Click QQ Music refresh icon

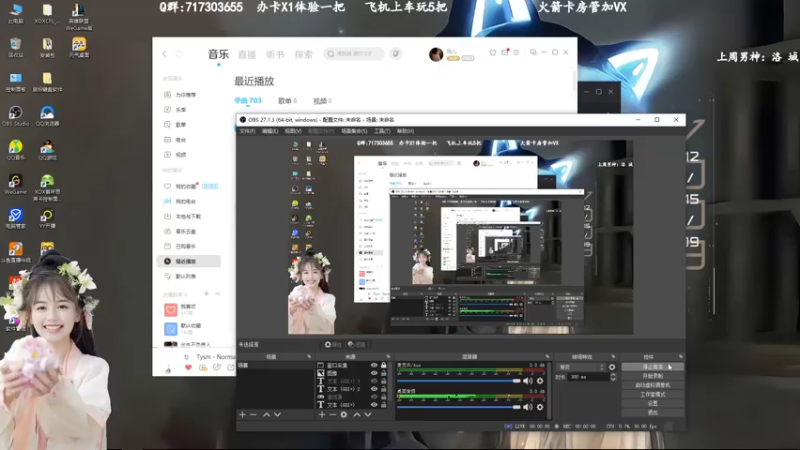pos(179,54)
